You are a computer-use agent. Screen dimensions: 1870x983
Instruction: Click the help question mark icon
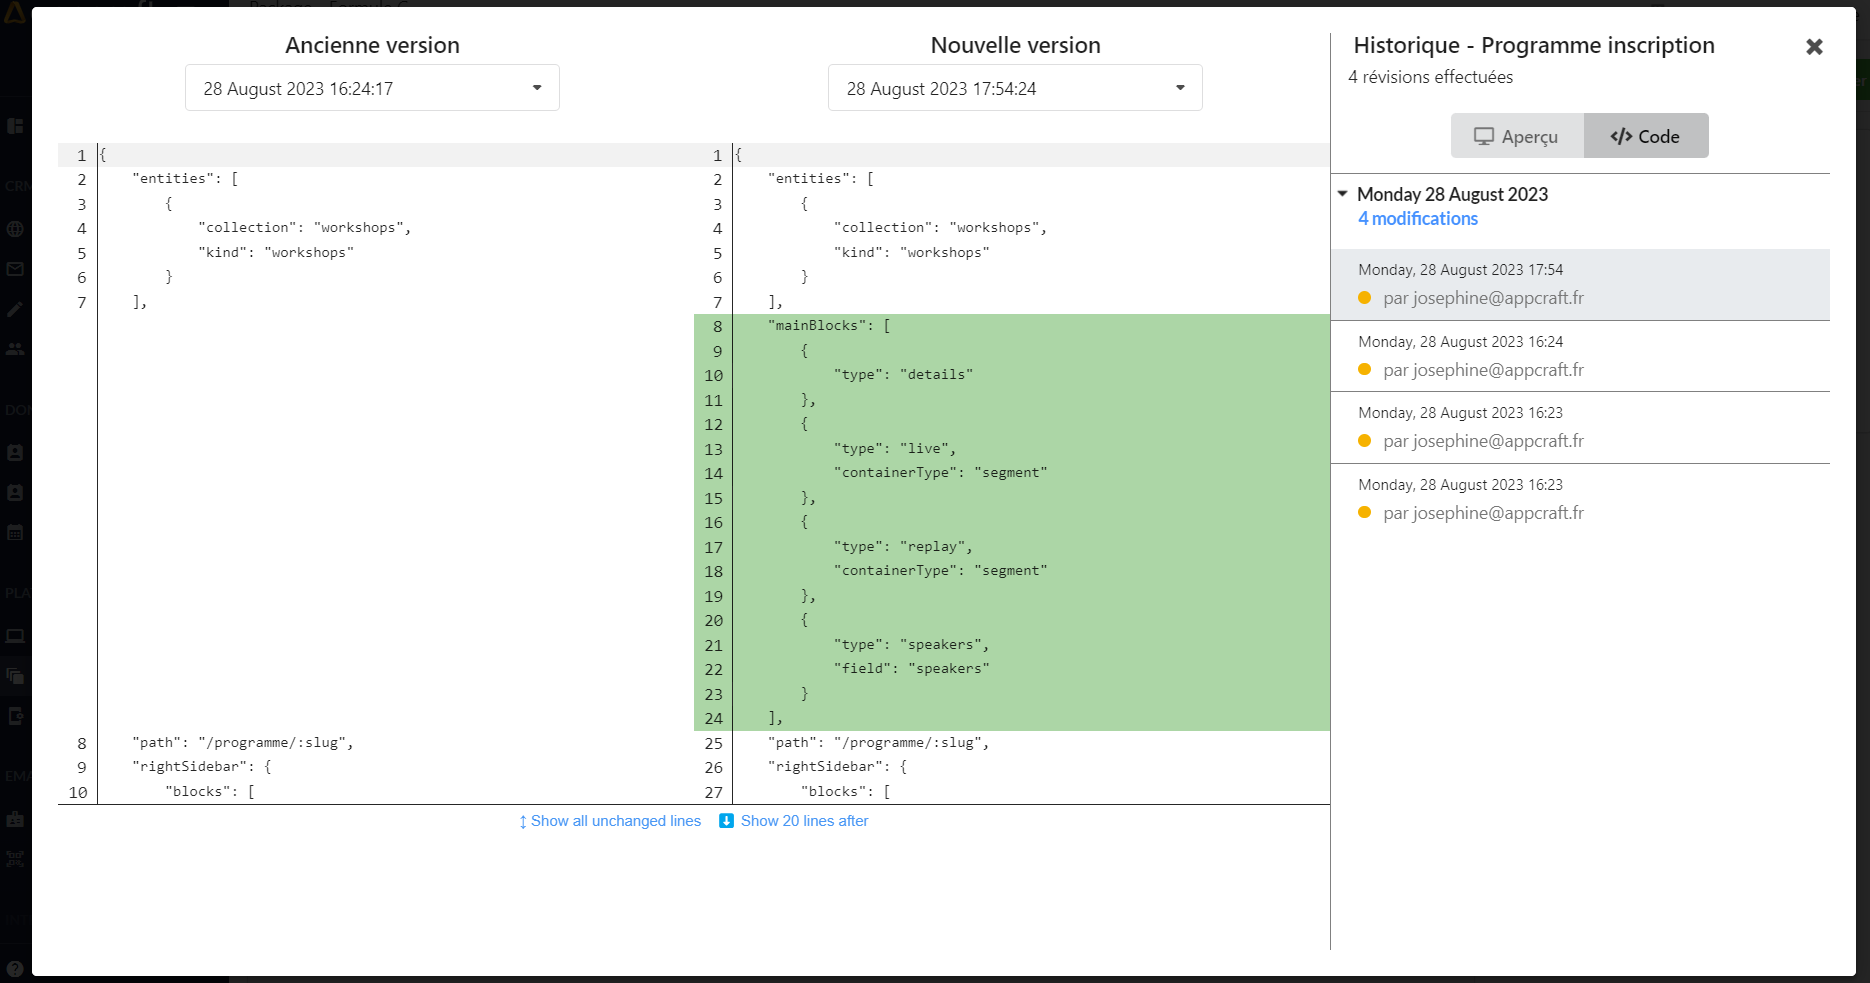tap(15, 968)
